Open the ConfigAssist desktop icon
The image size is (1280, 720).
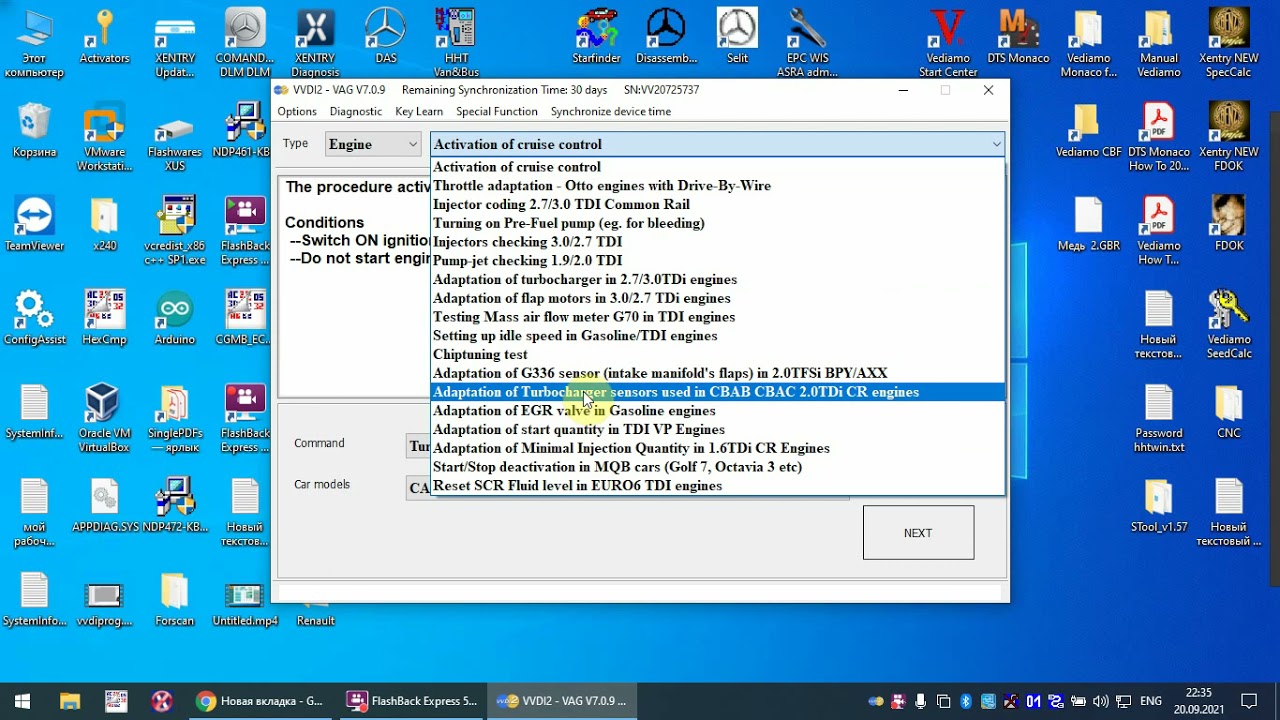(34, 318)
